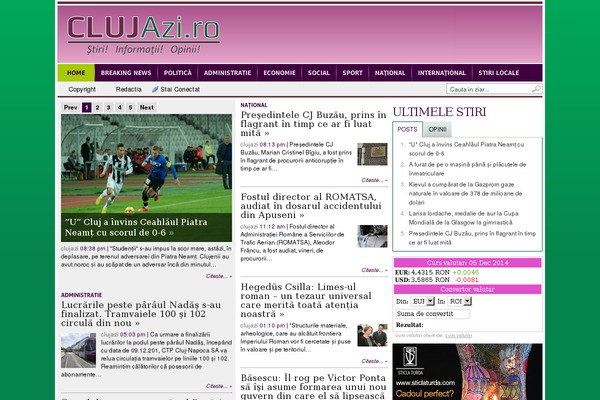The height and width of the screenshot is (400, 600).
Task: Open post Larisa Iordache medalie de aur
Action: tap(463, 218)
